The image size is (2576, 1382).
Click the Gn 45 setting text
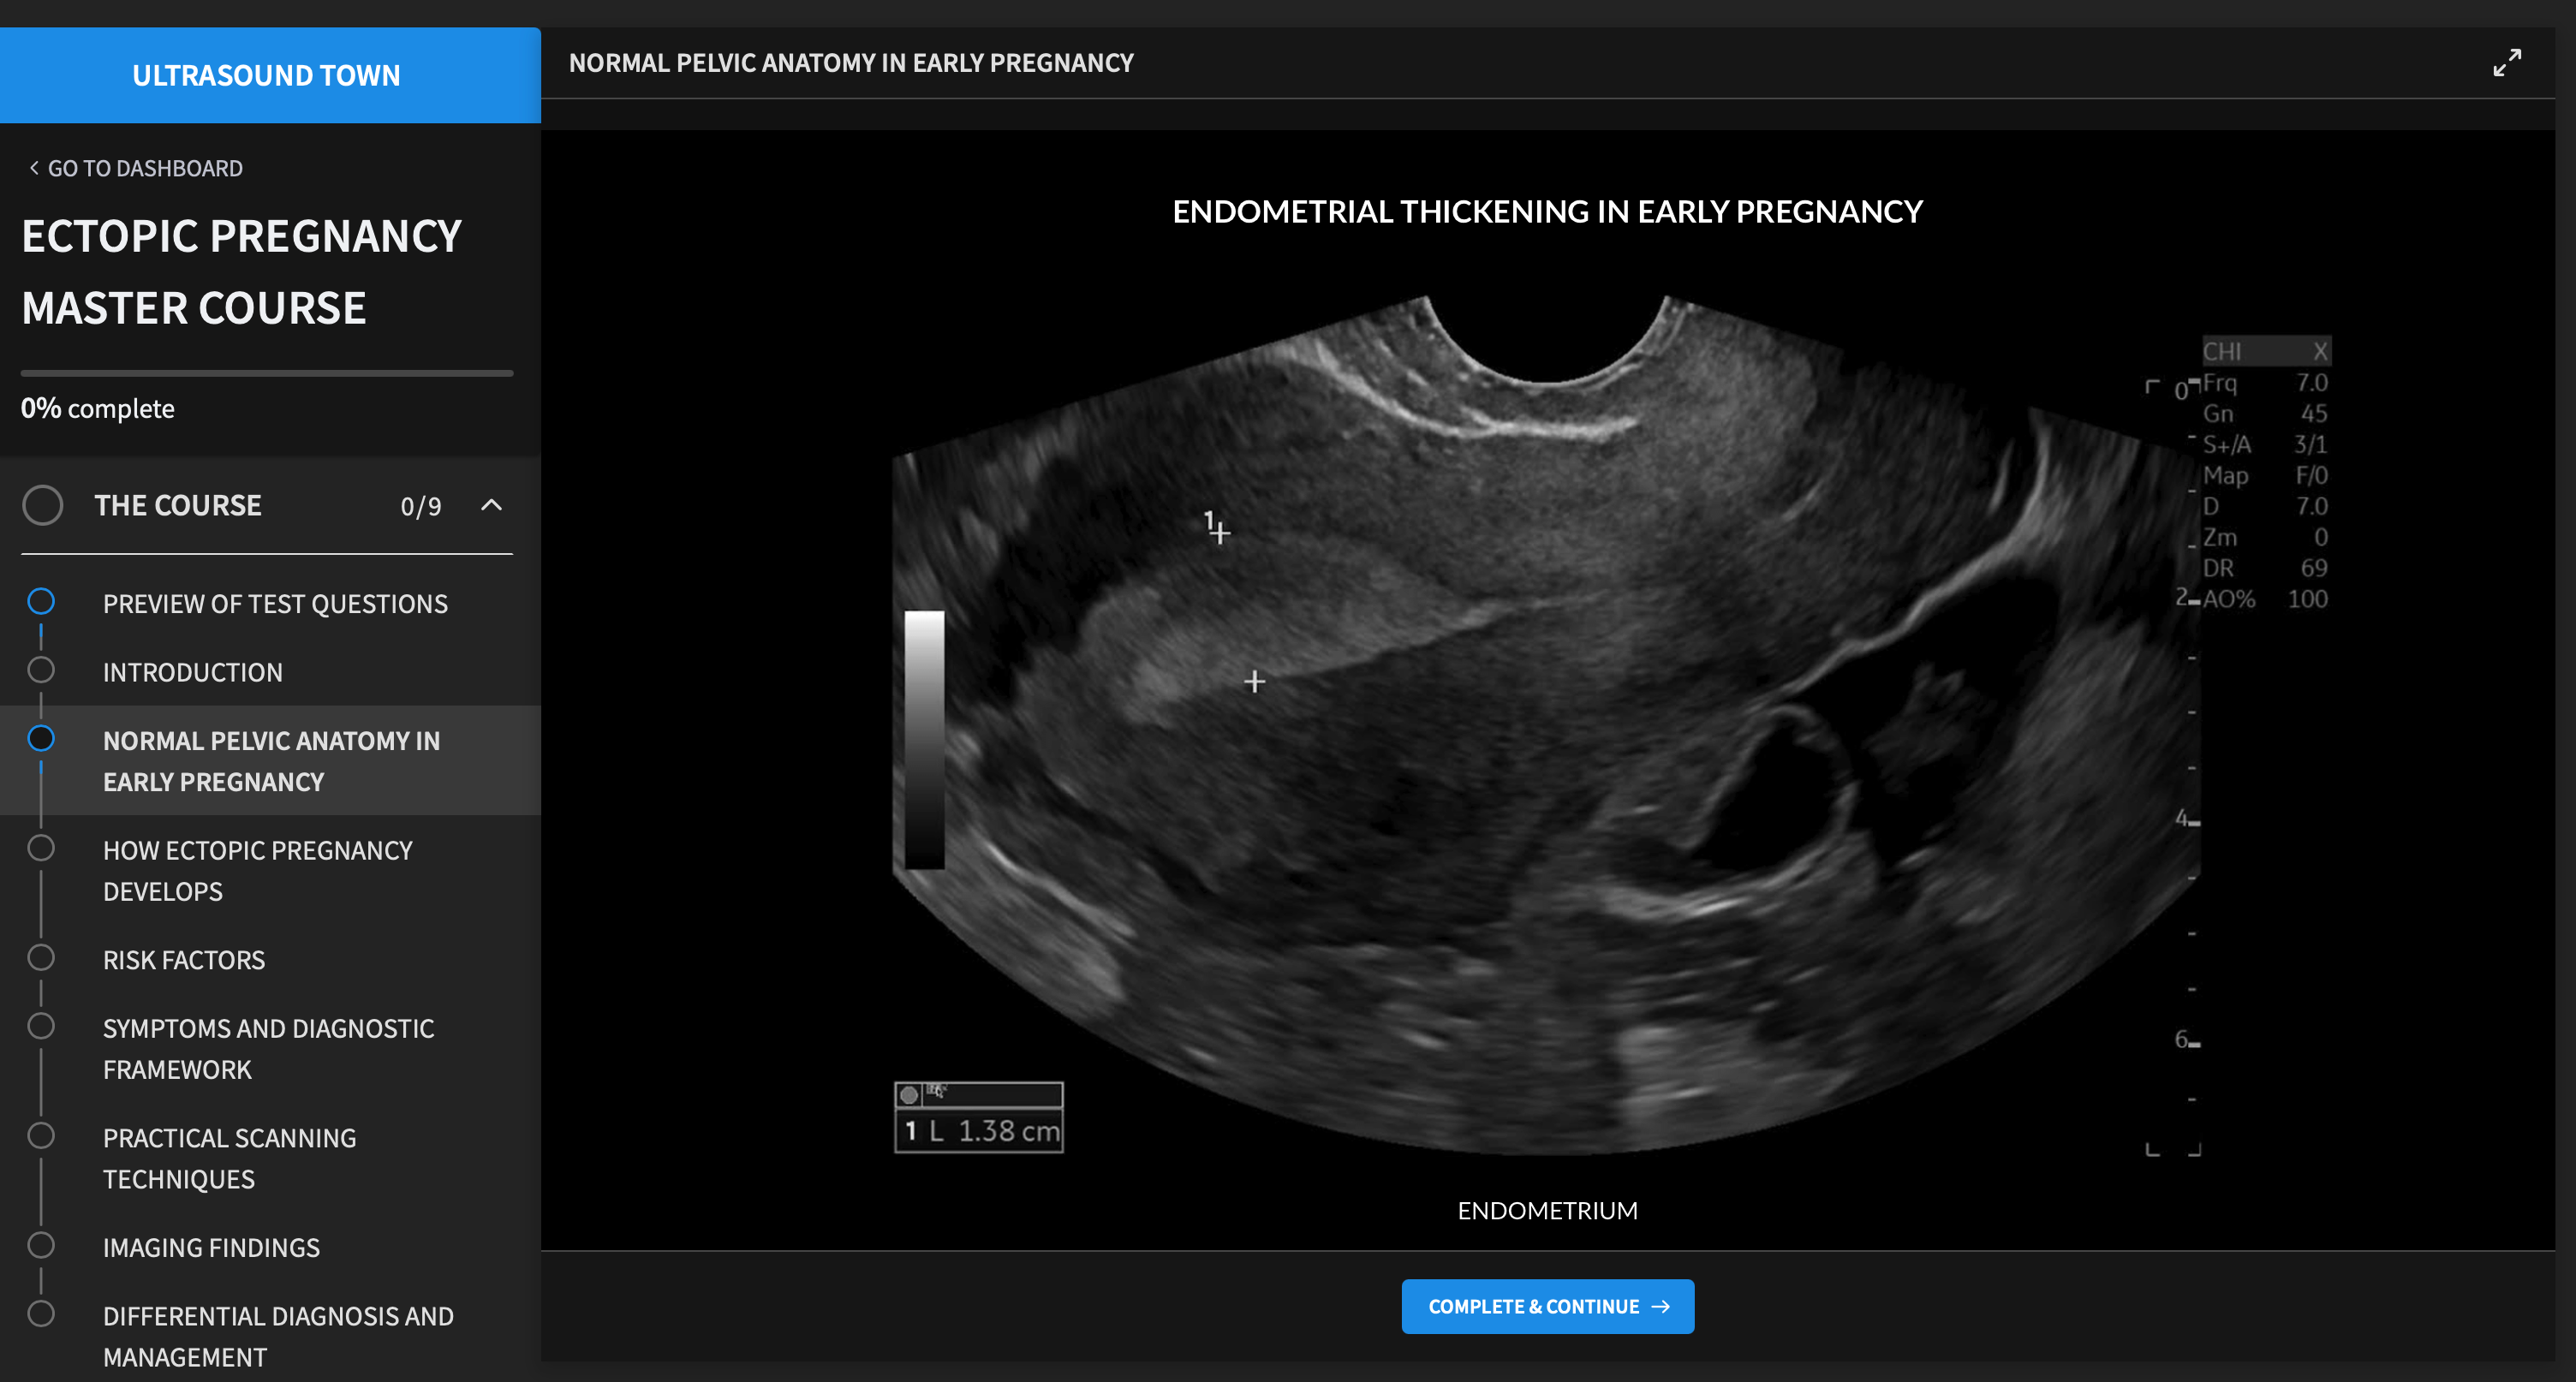pyautogui.click(x=2265, y=413)
